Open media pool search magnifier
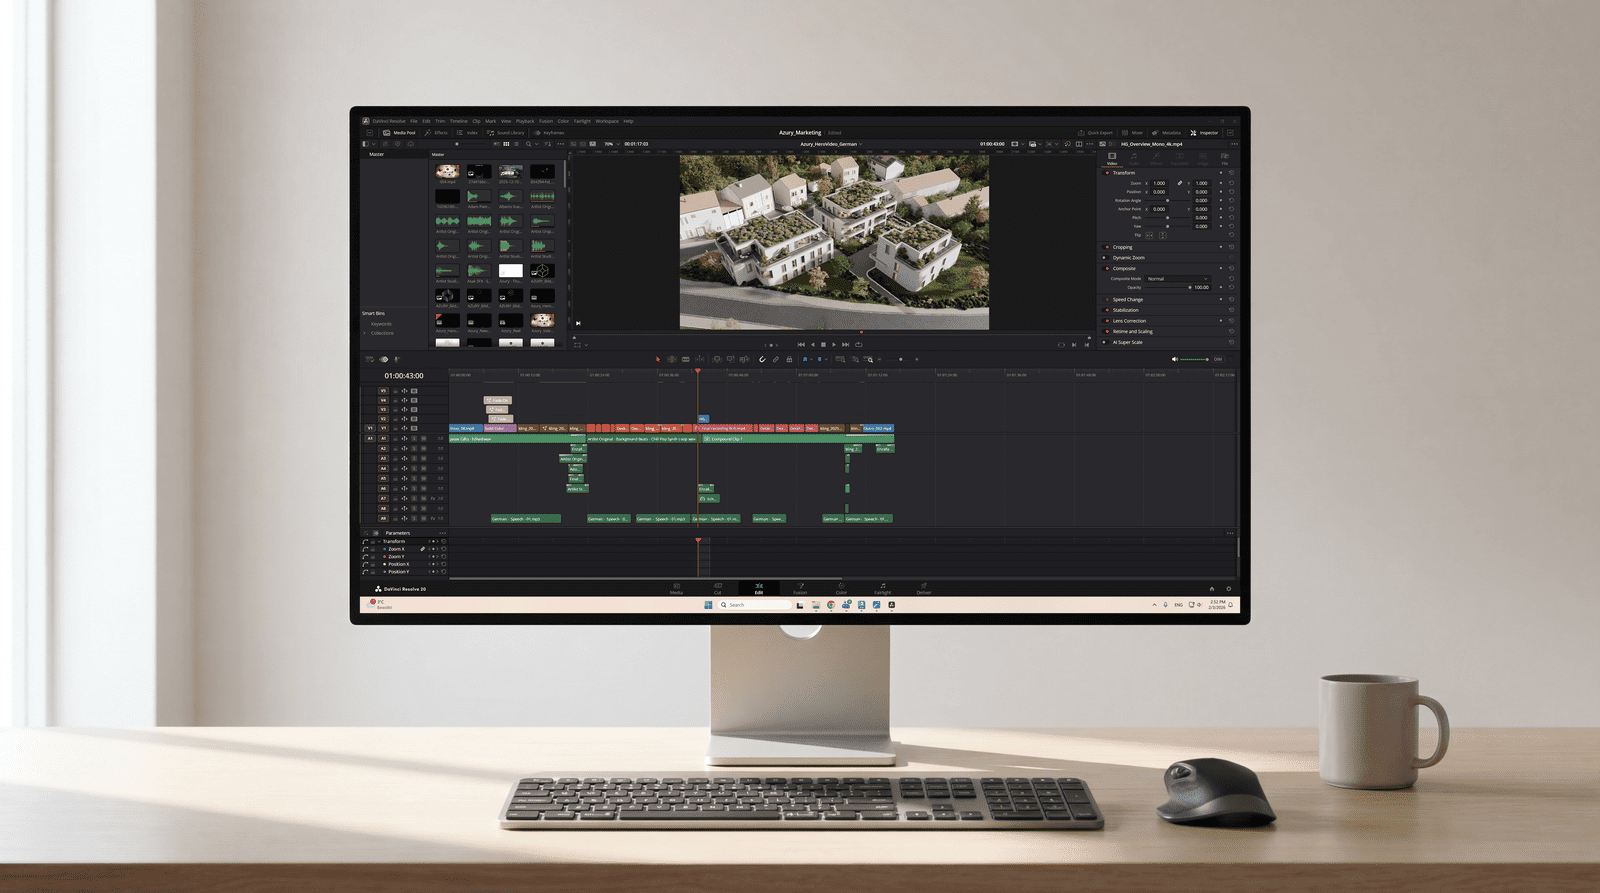This screenshot has height=893, width=1600. [529, 144]
